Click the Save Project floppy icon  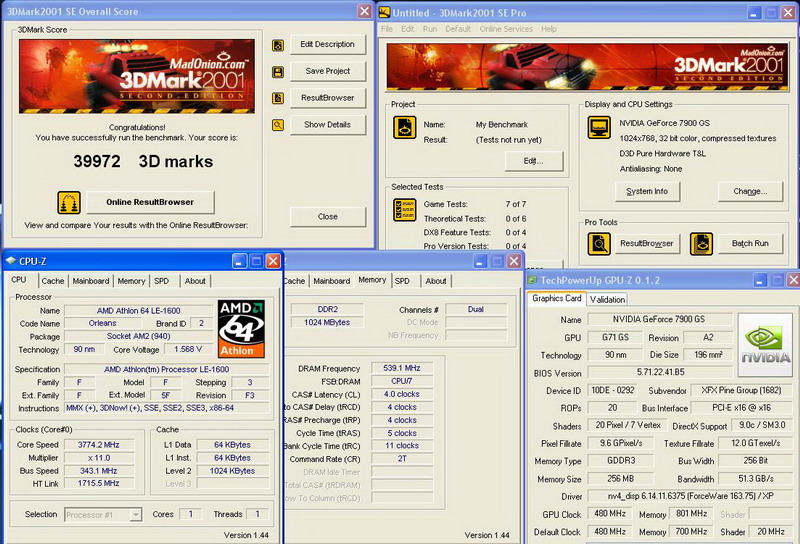278,72
